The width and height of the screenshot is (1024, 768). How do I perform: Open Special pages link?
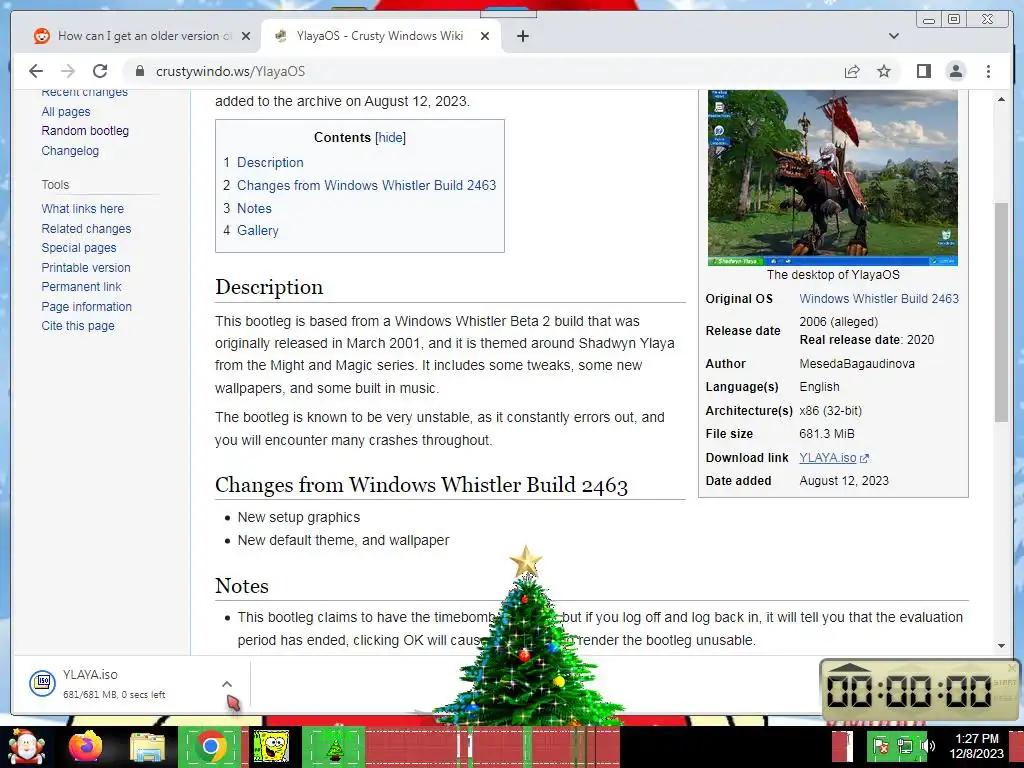pos(78,248)
